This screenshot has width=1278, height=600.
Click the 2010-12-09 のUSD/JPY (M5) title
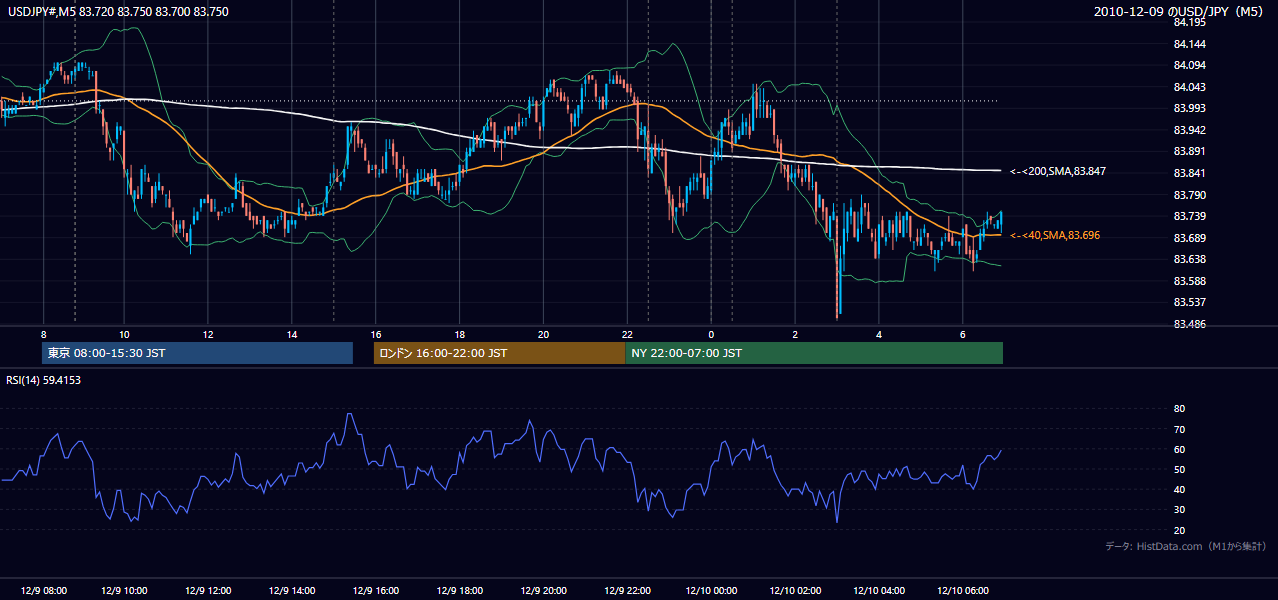[x=1180, y=12]
